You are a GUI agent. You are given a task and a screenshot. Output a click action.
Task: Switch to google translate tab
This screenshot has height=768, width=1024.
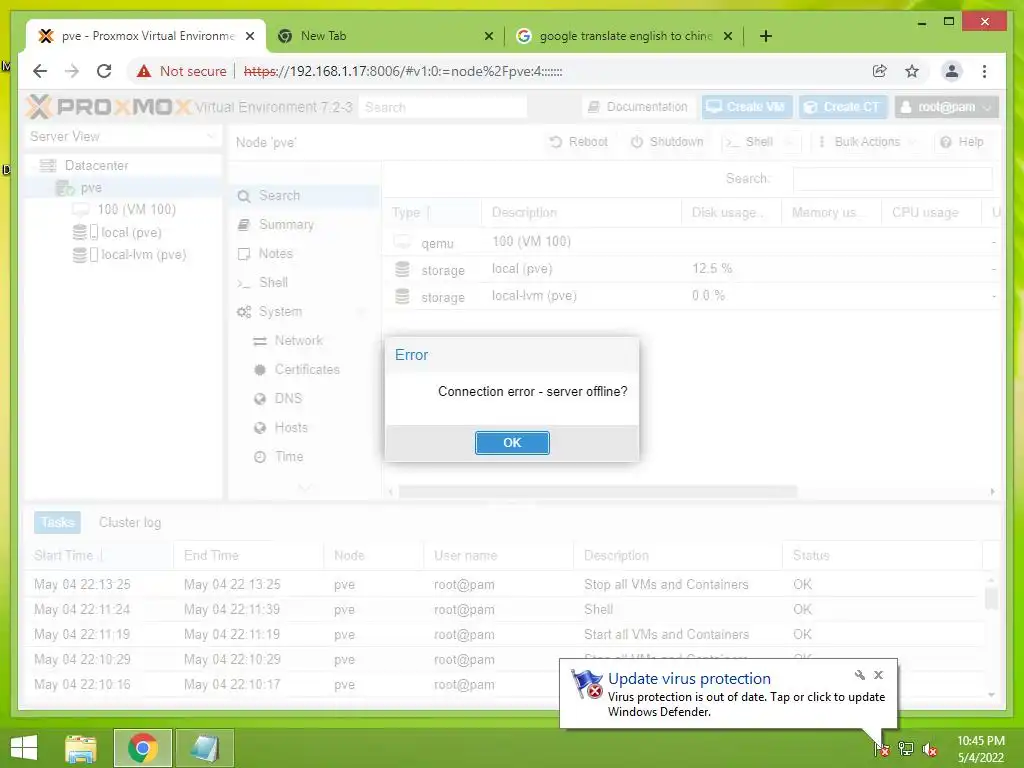(624, 36)
